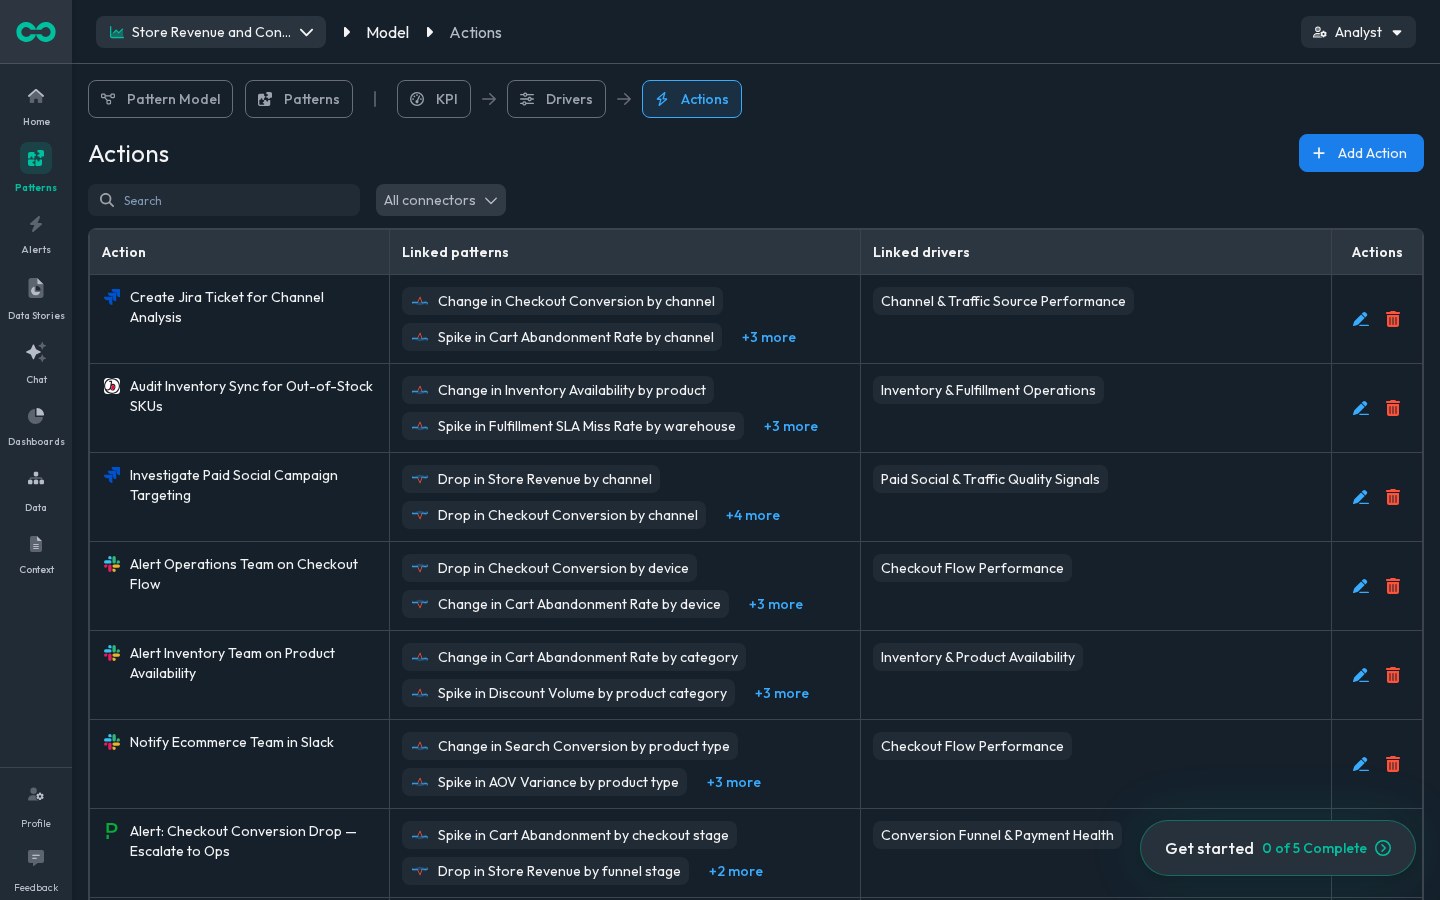Screen dimensions: 1440x900
Task: Click the actions Search field
Action: click(x=224, y=200)
